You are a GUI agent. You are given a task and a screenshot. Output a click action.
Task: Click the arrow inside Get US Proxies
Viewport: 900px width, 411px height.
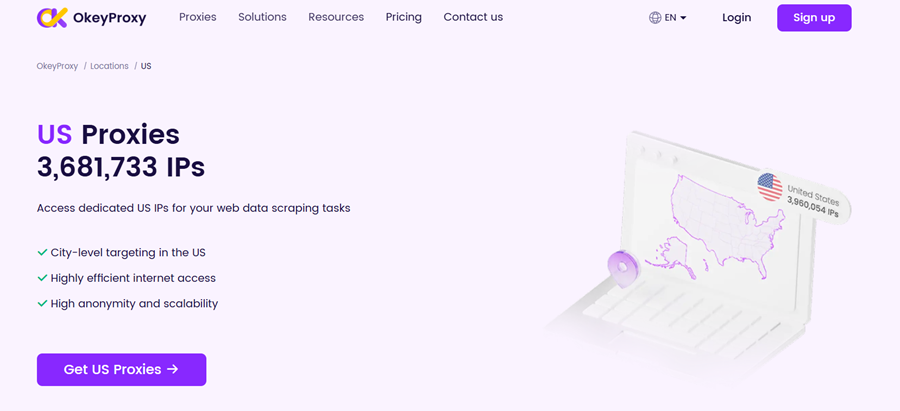click(173, 369)
